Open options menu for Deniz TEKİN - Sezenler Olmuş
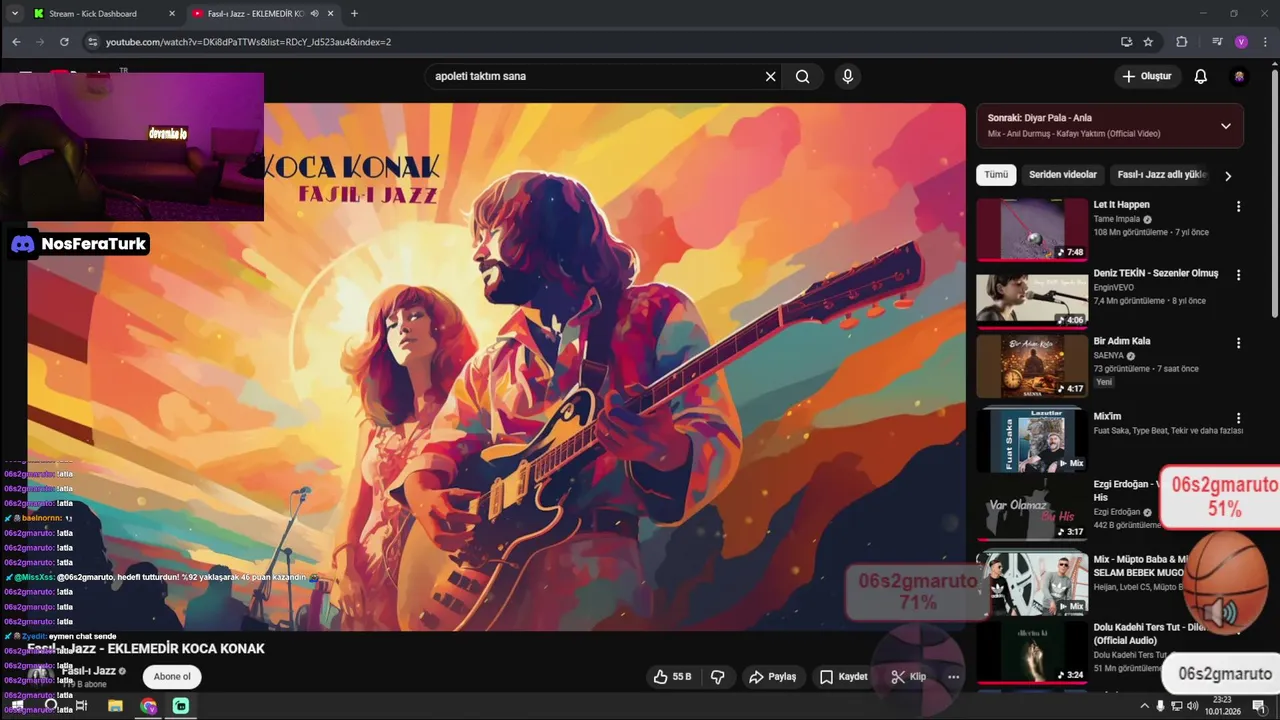 coord(1238,275)
